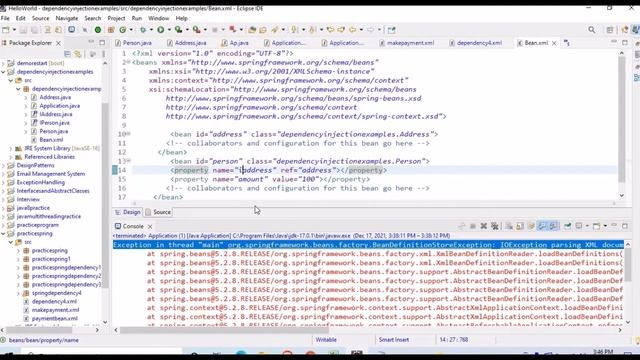Click Remove Launch X icon in Console
The width and height of the screenshot is (640, 360).
tap(484, 226)
